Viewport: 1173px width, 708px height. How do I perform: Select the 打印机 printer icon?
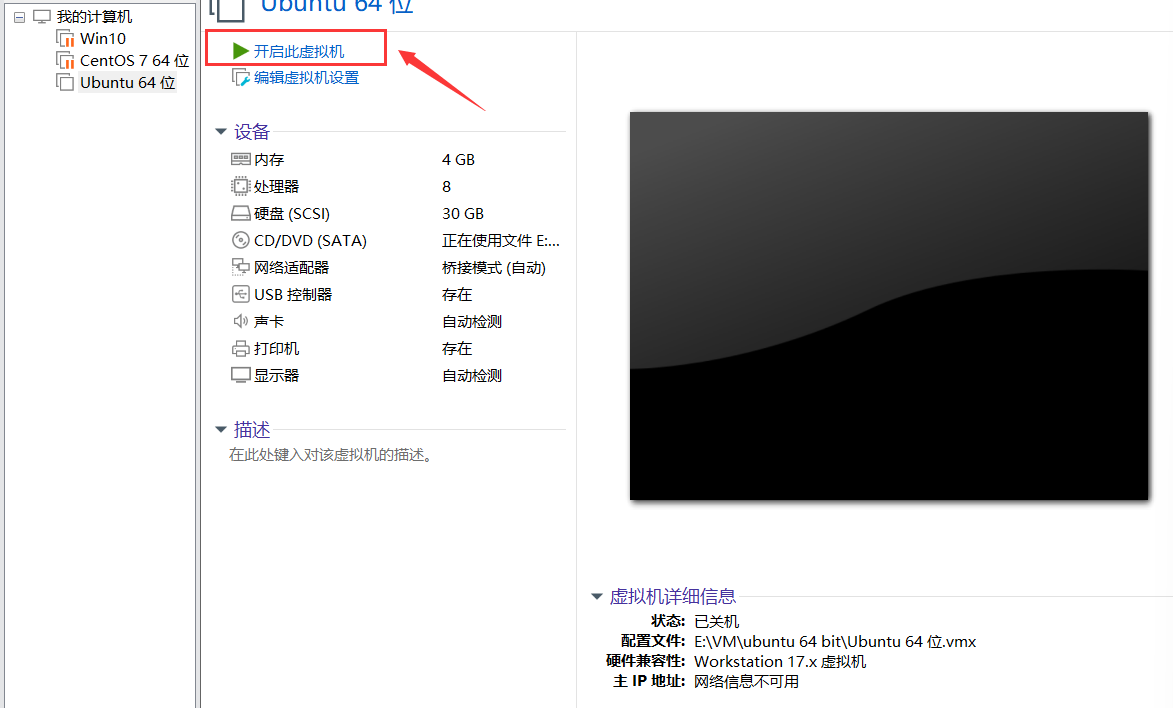(240, 348)
